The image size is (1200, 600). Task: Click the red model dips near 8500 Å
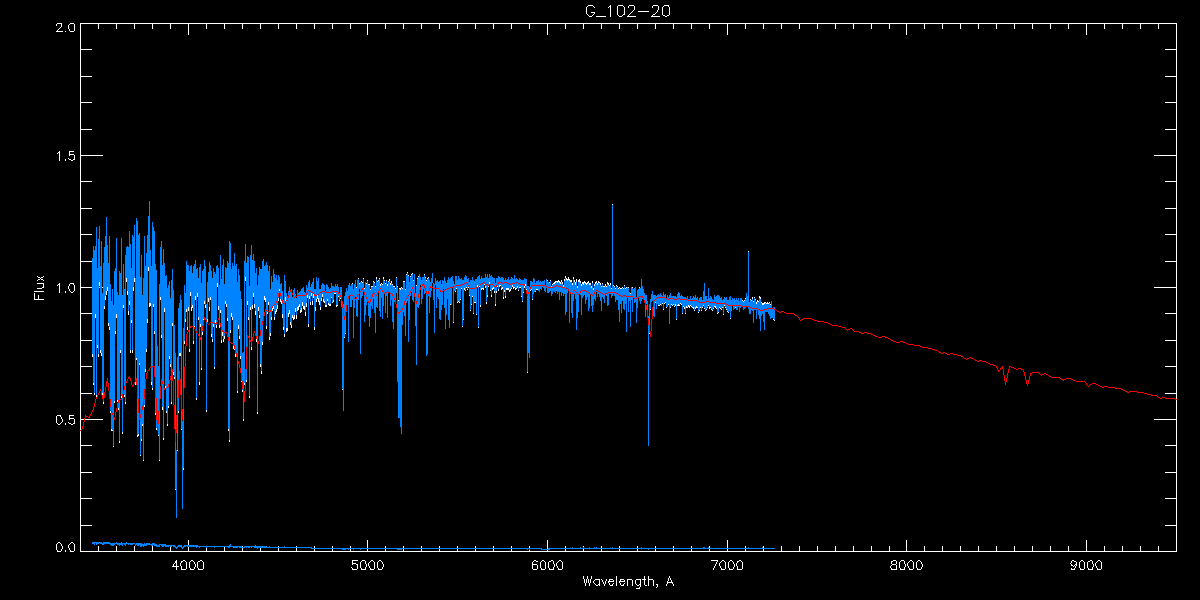(1016, 375)
